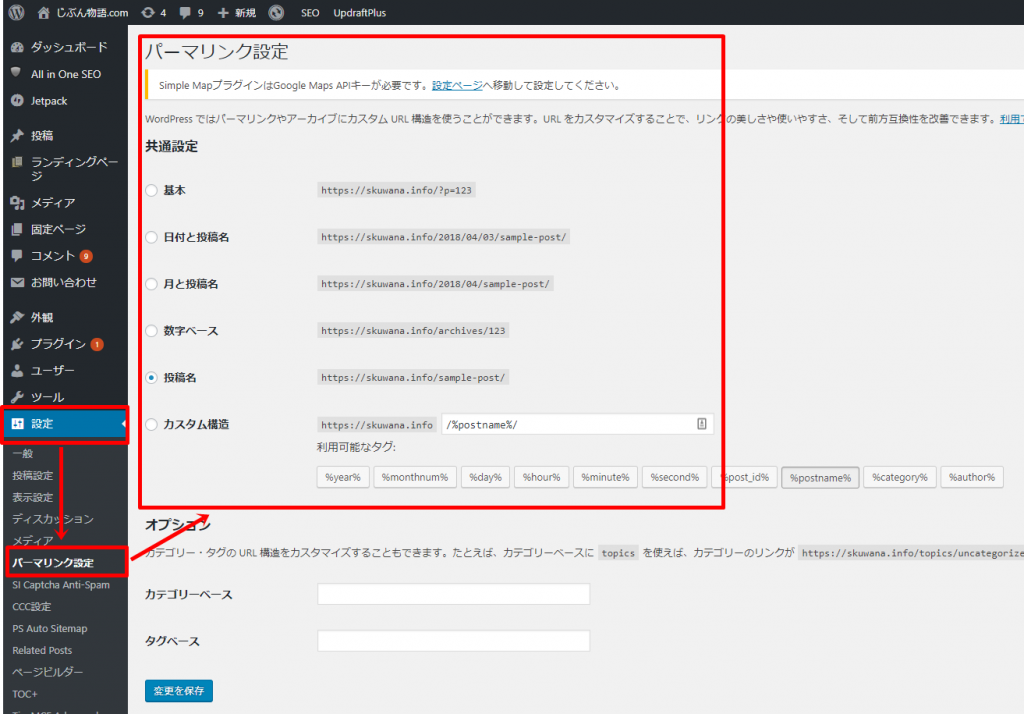Follow the 設定ページ link in notice
This screenshot has width=1024, height=714.
point(457,85)
